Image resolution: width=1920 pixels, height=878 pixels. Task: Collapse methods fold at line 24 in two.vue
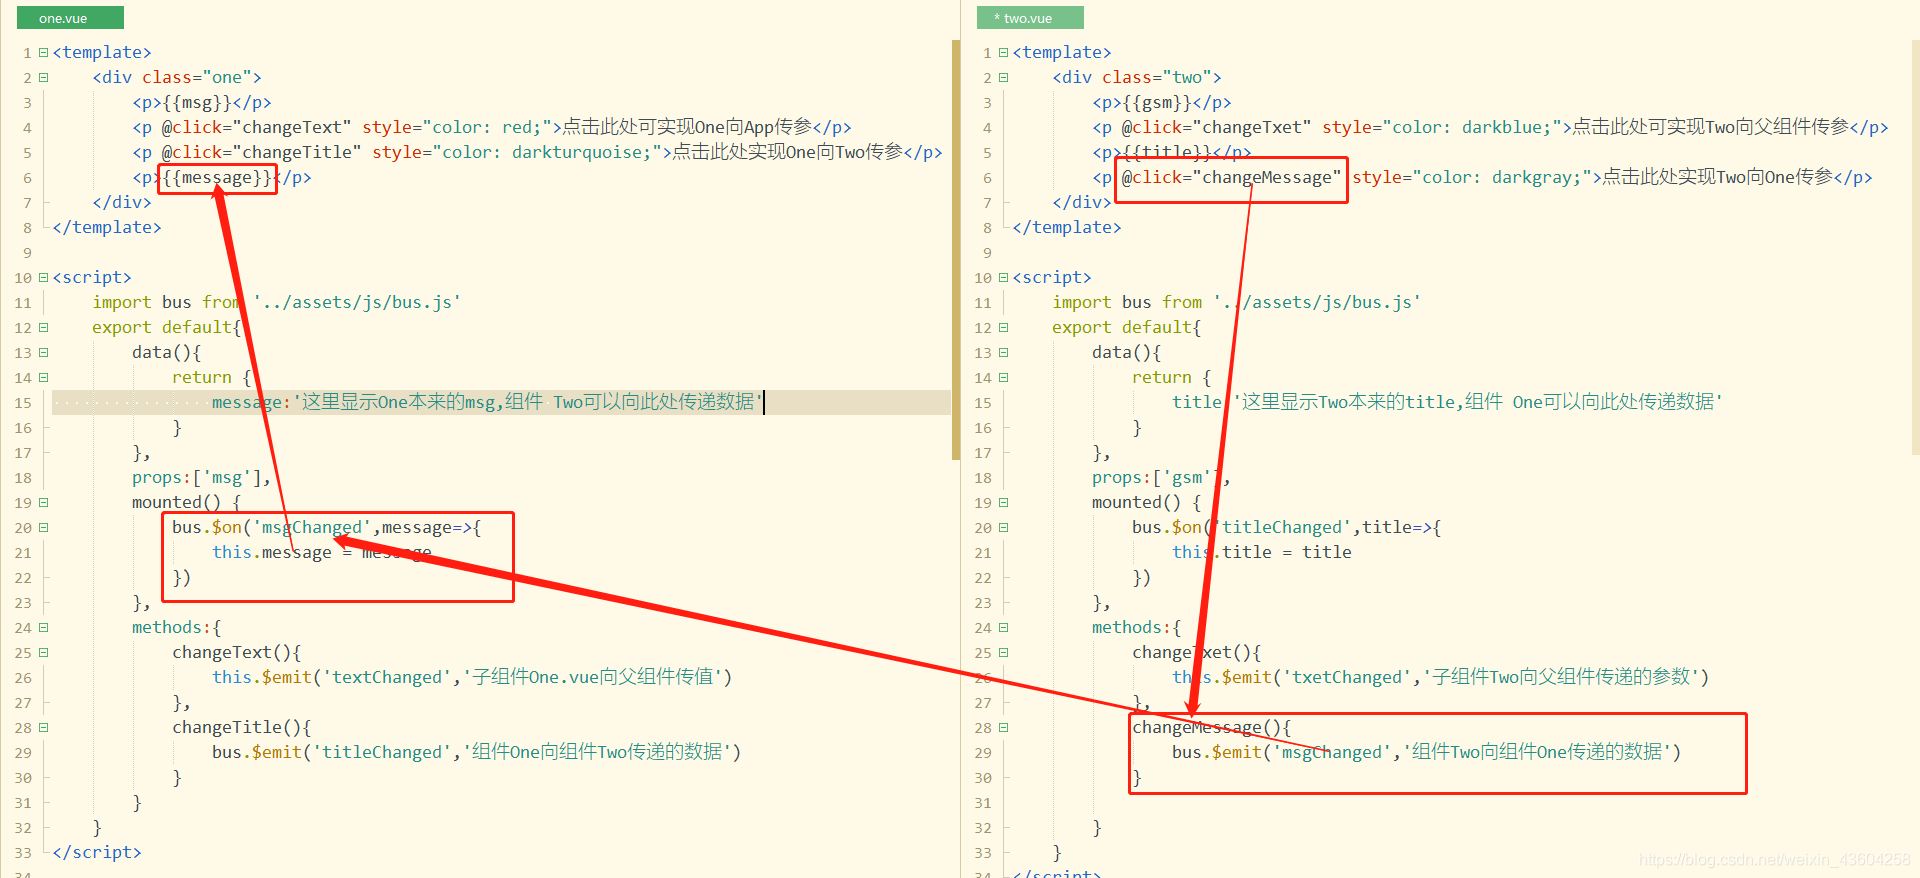[1003, 627]
